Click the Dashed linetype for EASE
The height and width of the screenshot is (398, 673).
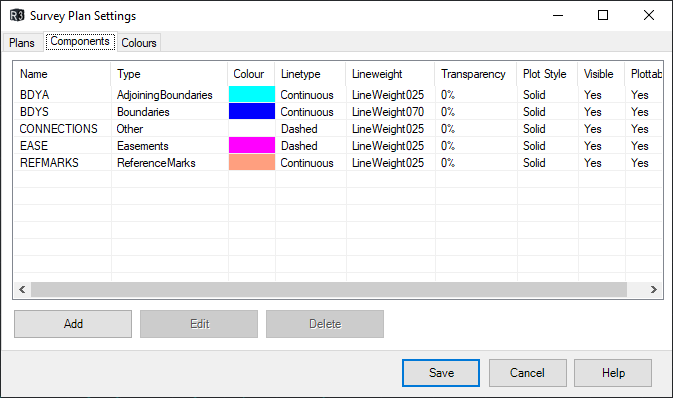pos(299,146)
